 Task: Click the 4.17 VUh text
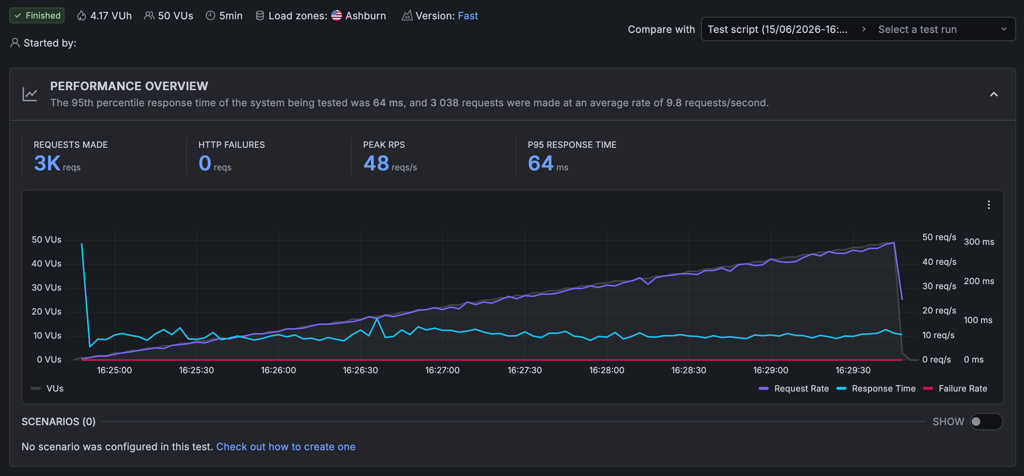pyautogui.click(x=111, y=15)
